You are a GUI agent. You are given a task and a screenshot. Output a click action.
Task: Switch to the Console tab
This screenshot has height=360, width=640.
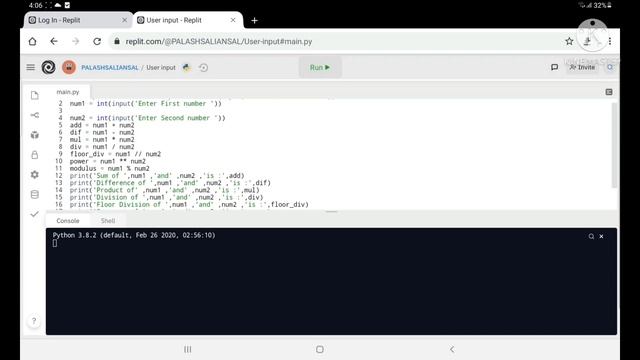click(68, 221)
